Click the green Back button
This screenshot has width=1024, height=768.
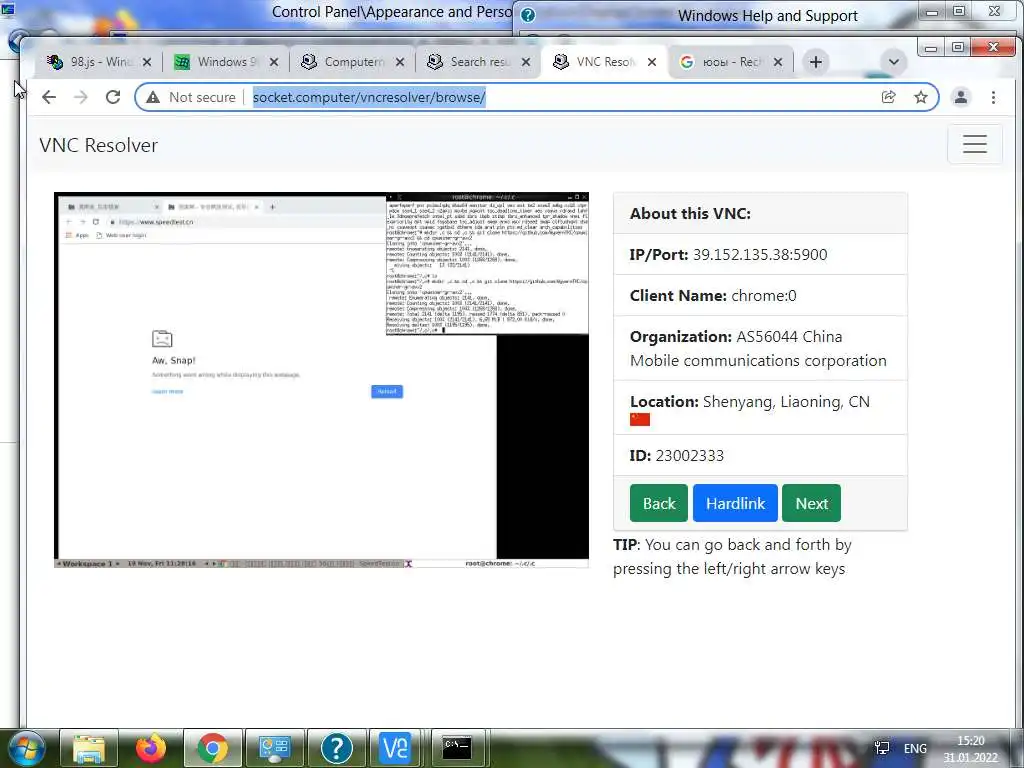tap(659, 503)
